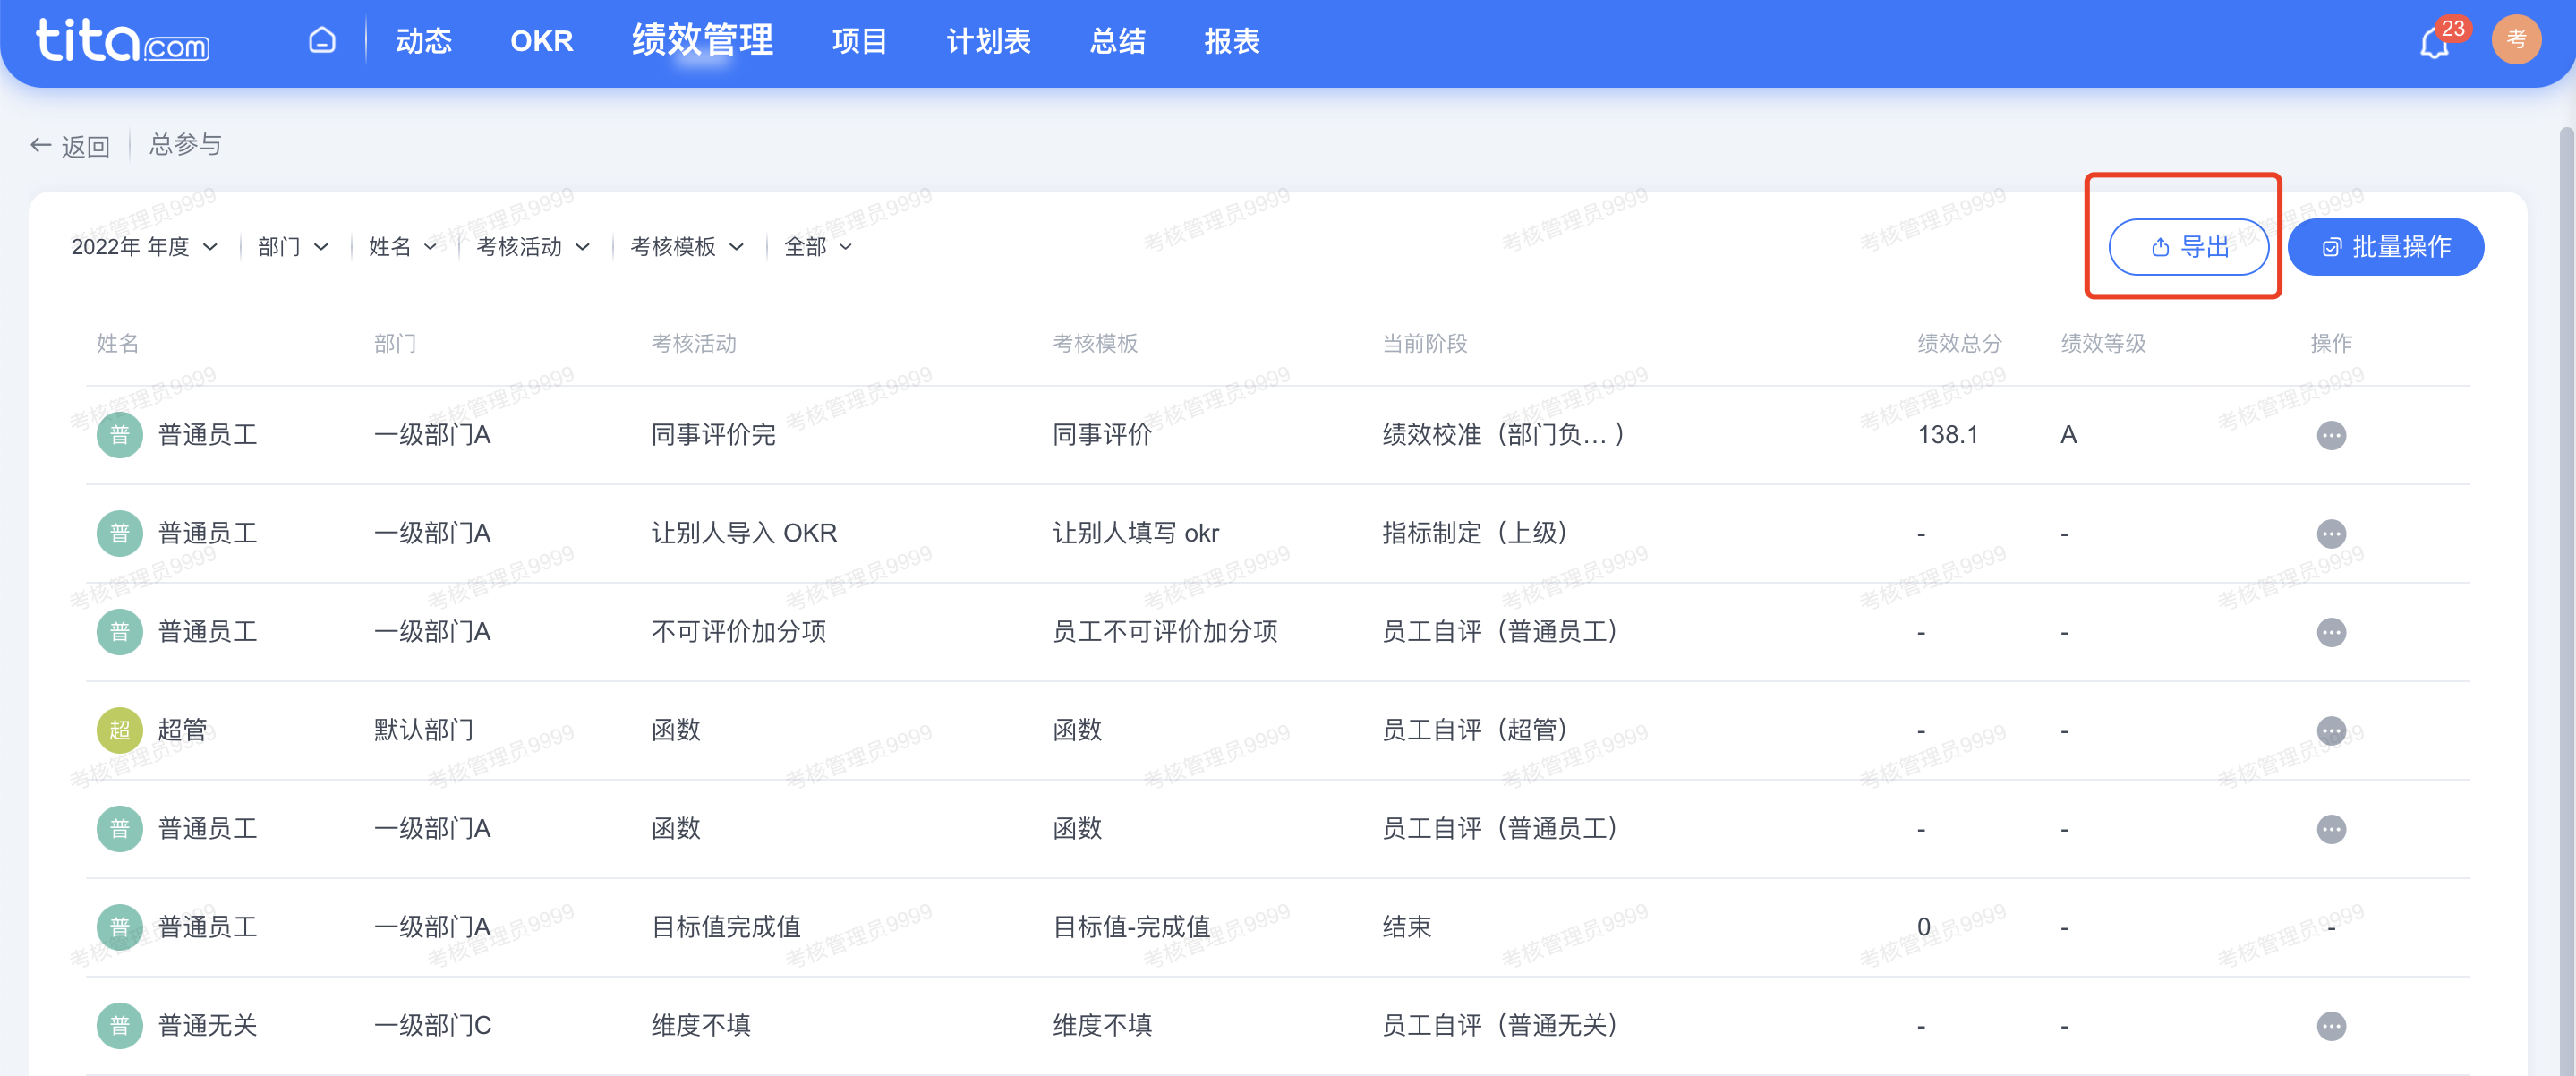2576x1076 pixels.
Task: Click the 导出 export button
Action: pyautogui.click(x=2188, y=247)
